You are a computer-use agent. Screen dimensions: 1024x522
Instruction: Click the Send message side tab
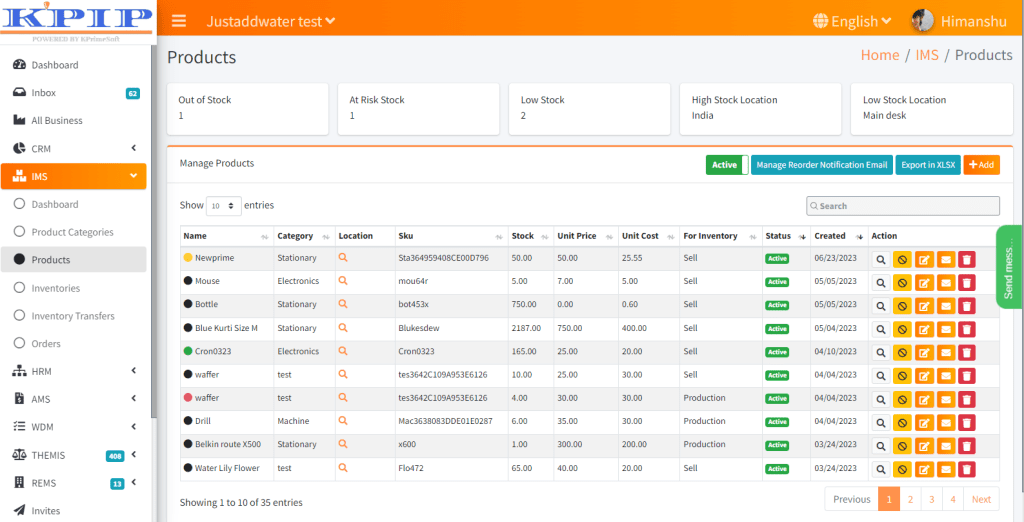pyautogui.click(x=1010, y=267)
